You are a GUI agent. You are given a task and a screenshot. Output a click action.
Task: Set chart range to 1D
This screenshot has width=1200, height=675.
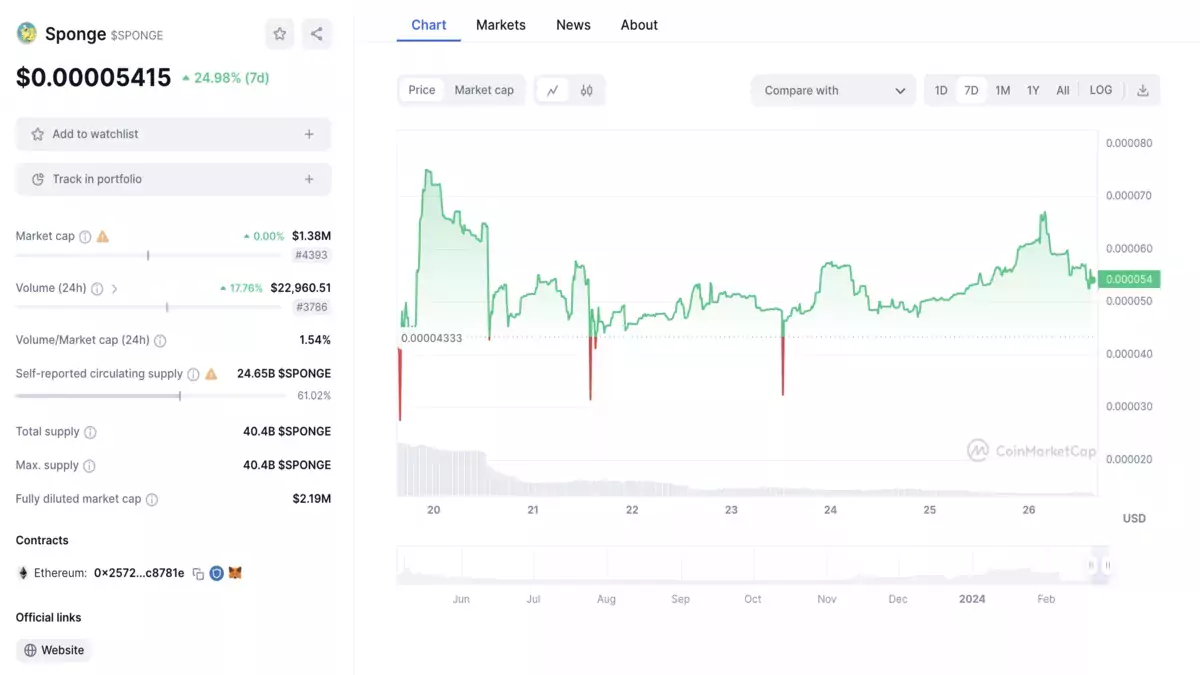click(x=941, y=90)
